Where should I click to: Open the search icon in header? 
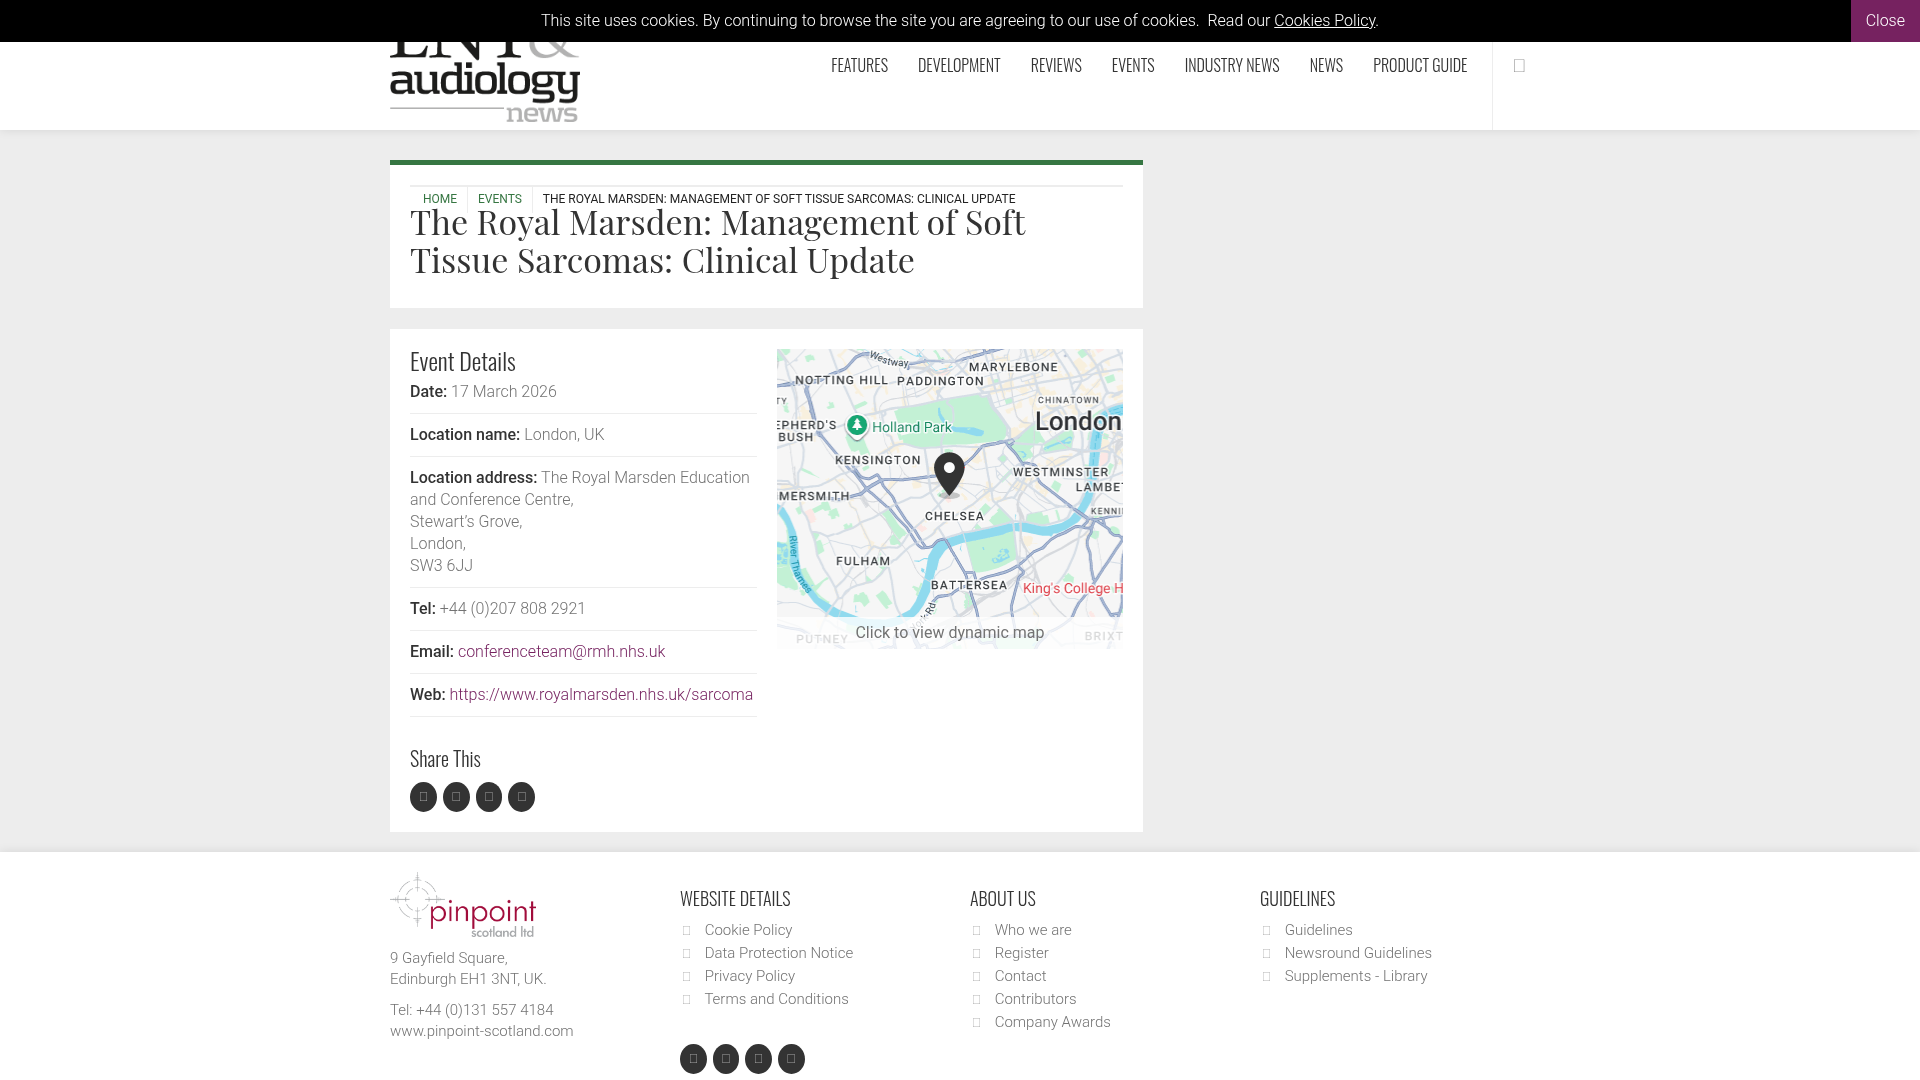point(1519,65)
